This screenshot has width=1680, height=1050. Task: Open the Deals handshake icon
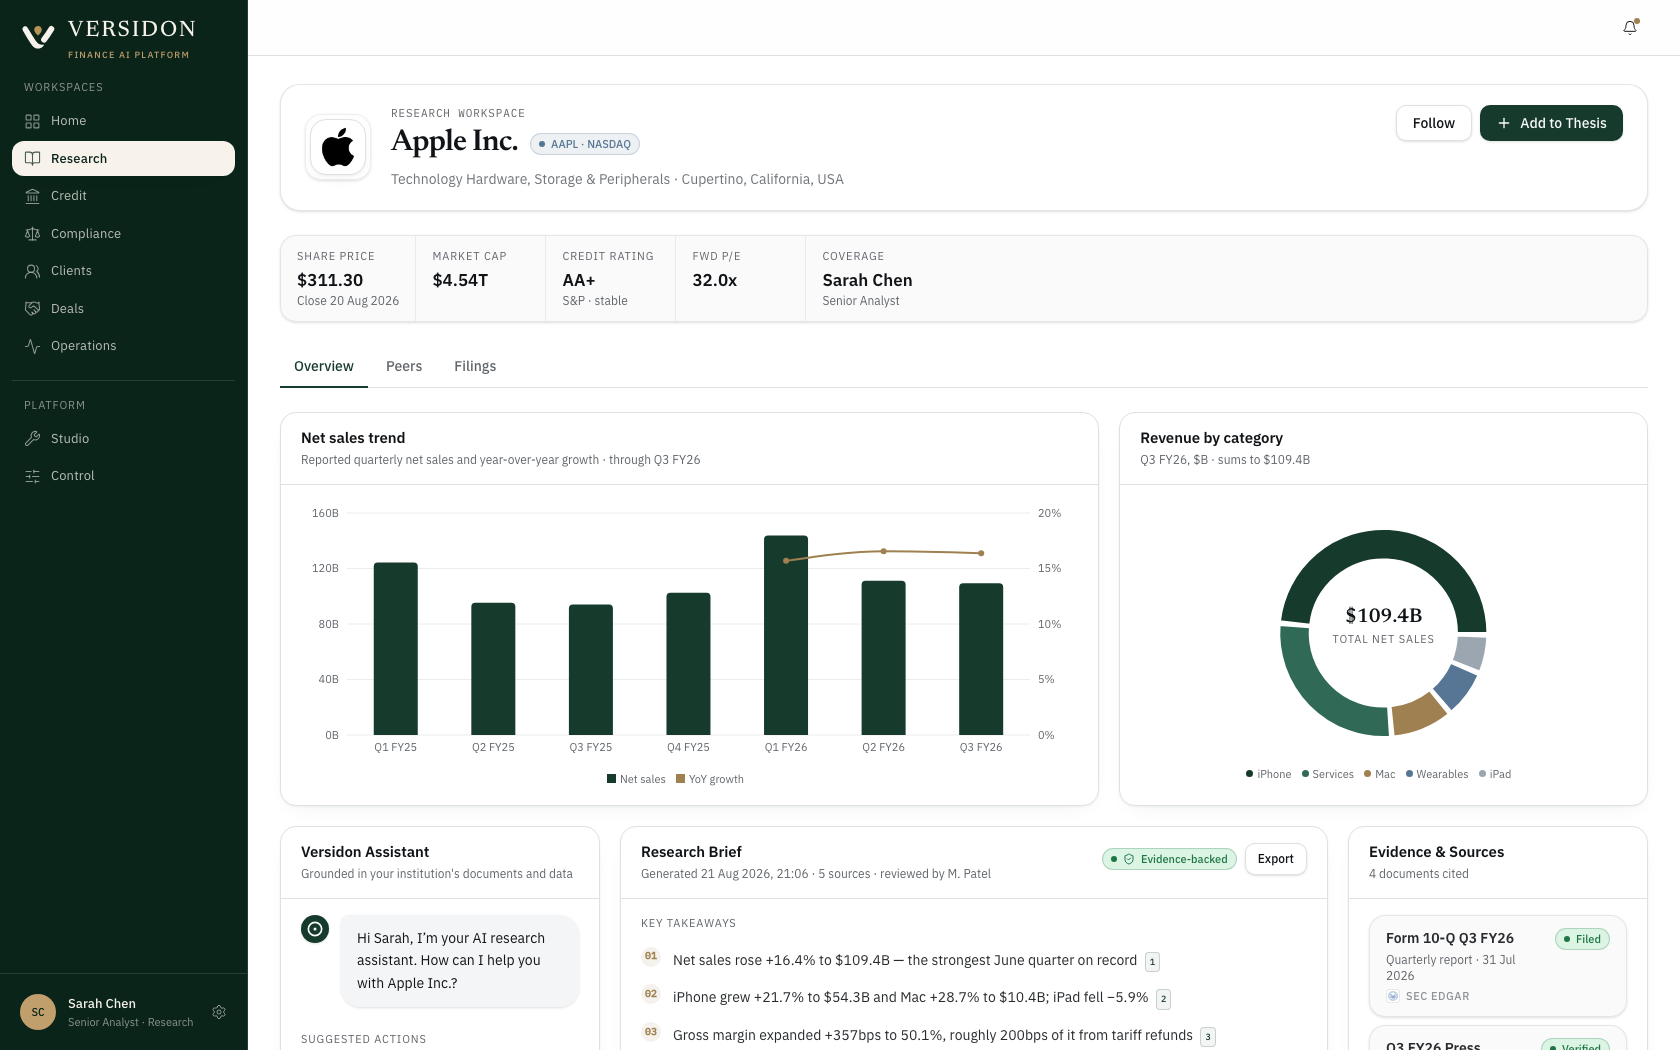coord(32,308)
